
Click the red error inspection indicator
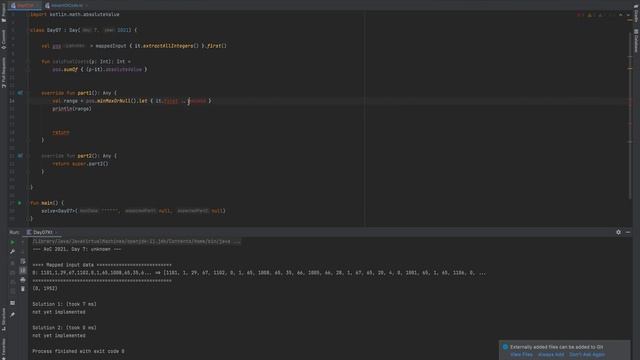coord(579,15)
